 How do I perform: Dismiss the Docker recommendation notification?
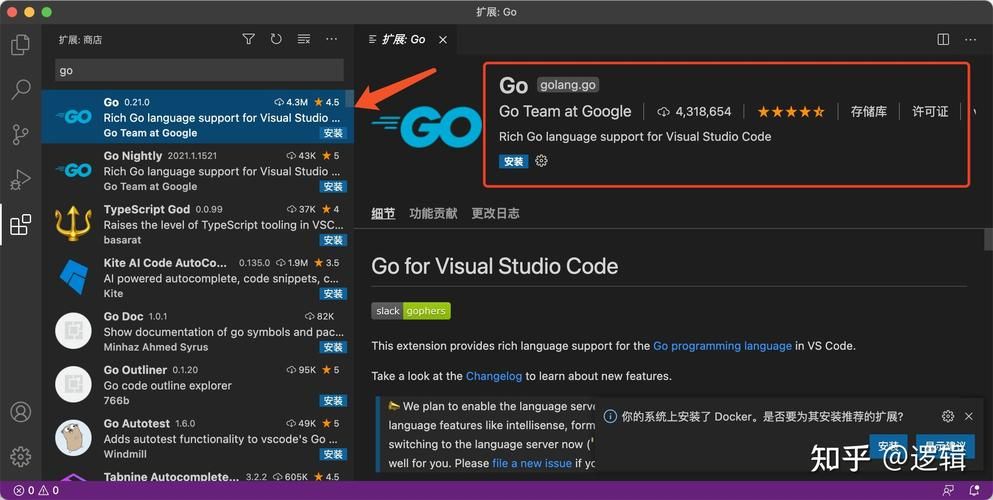click(968, 416)
